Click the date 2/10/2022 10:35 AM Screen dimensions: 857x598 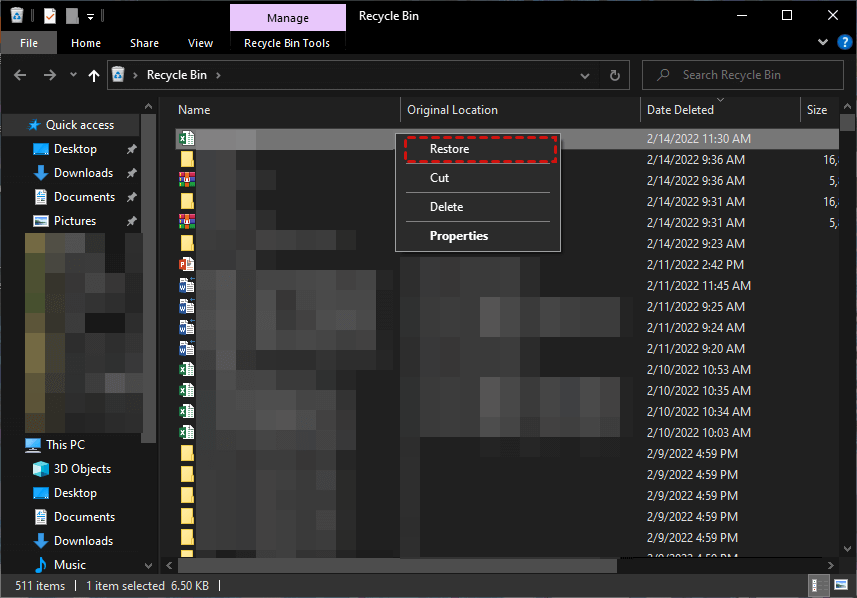coord(698,391)
